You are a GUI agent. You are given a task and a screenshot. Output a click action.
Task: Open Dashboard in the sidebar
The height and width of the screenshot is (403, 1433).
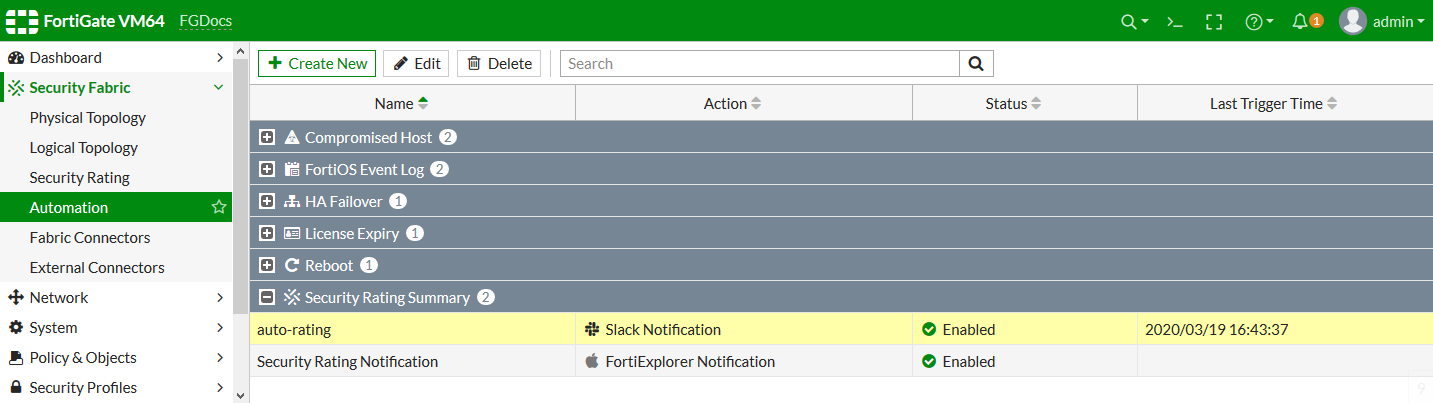pyautogui.click(x=66, y=58)
